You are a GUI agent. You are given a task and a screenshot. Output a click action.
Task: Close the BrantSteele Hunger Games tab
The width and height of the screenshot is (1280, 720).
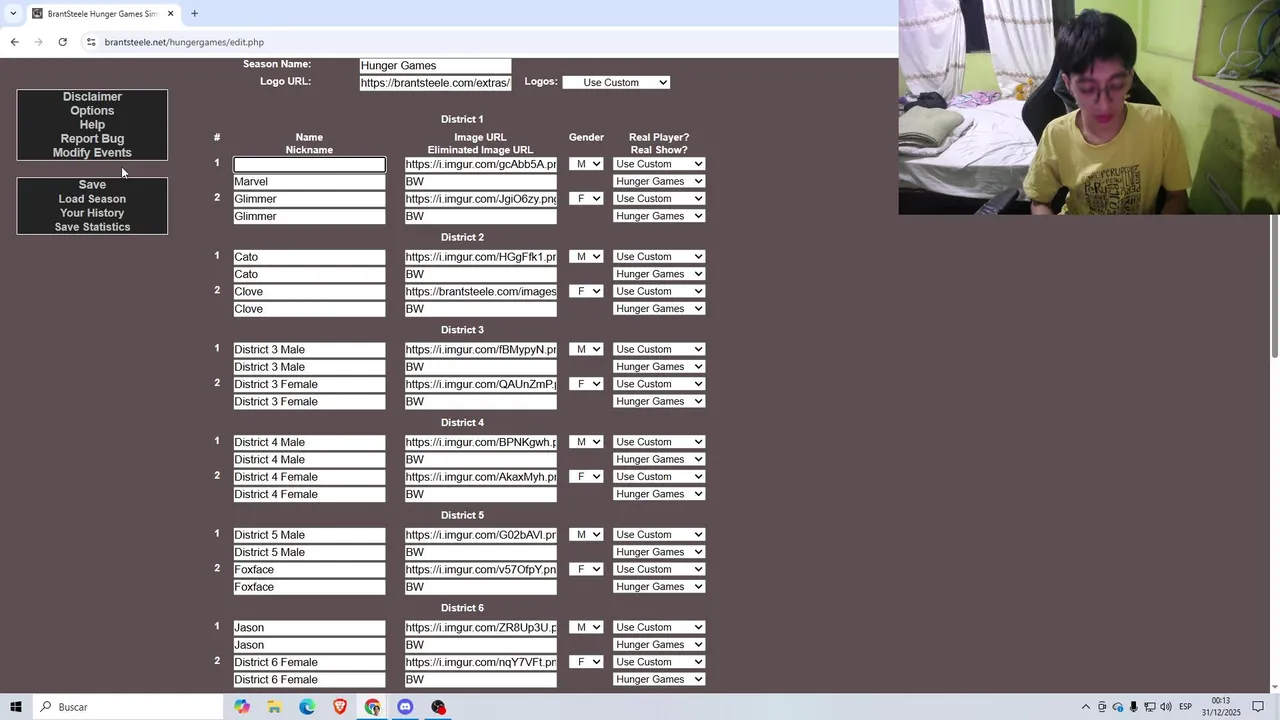(x=170, y=13)
